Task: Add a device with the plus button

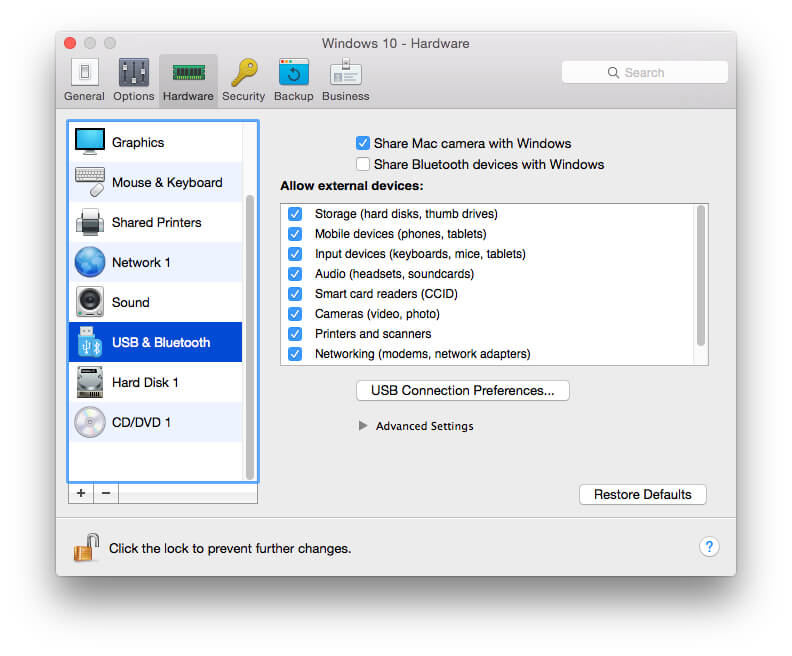Action: [81, 493]
